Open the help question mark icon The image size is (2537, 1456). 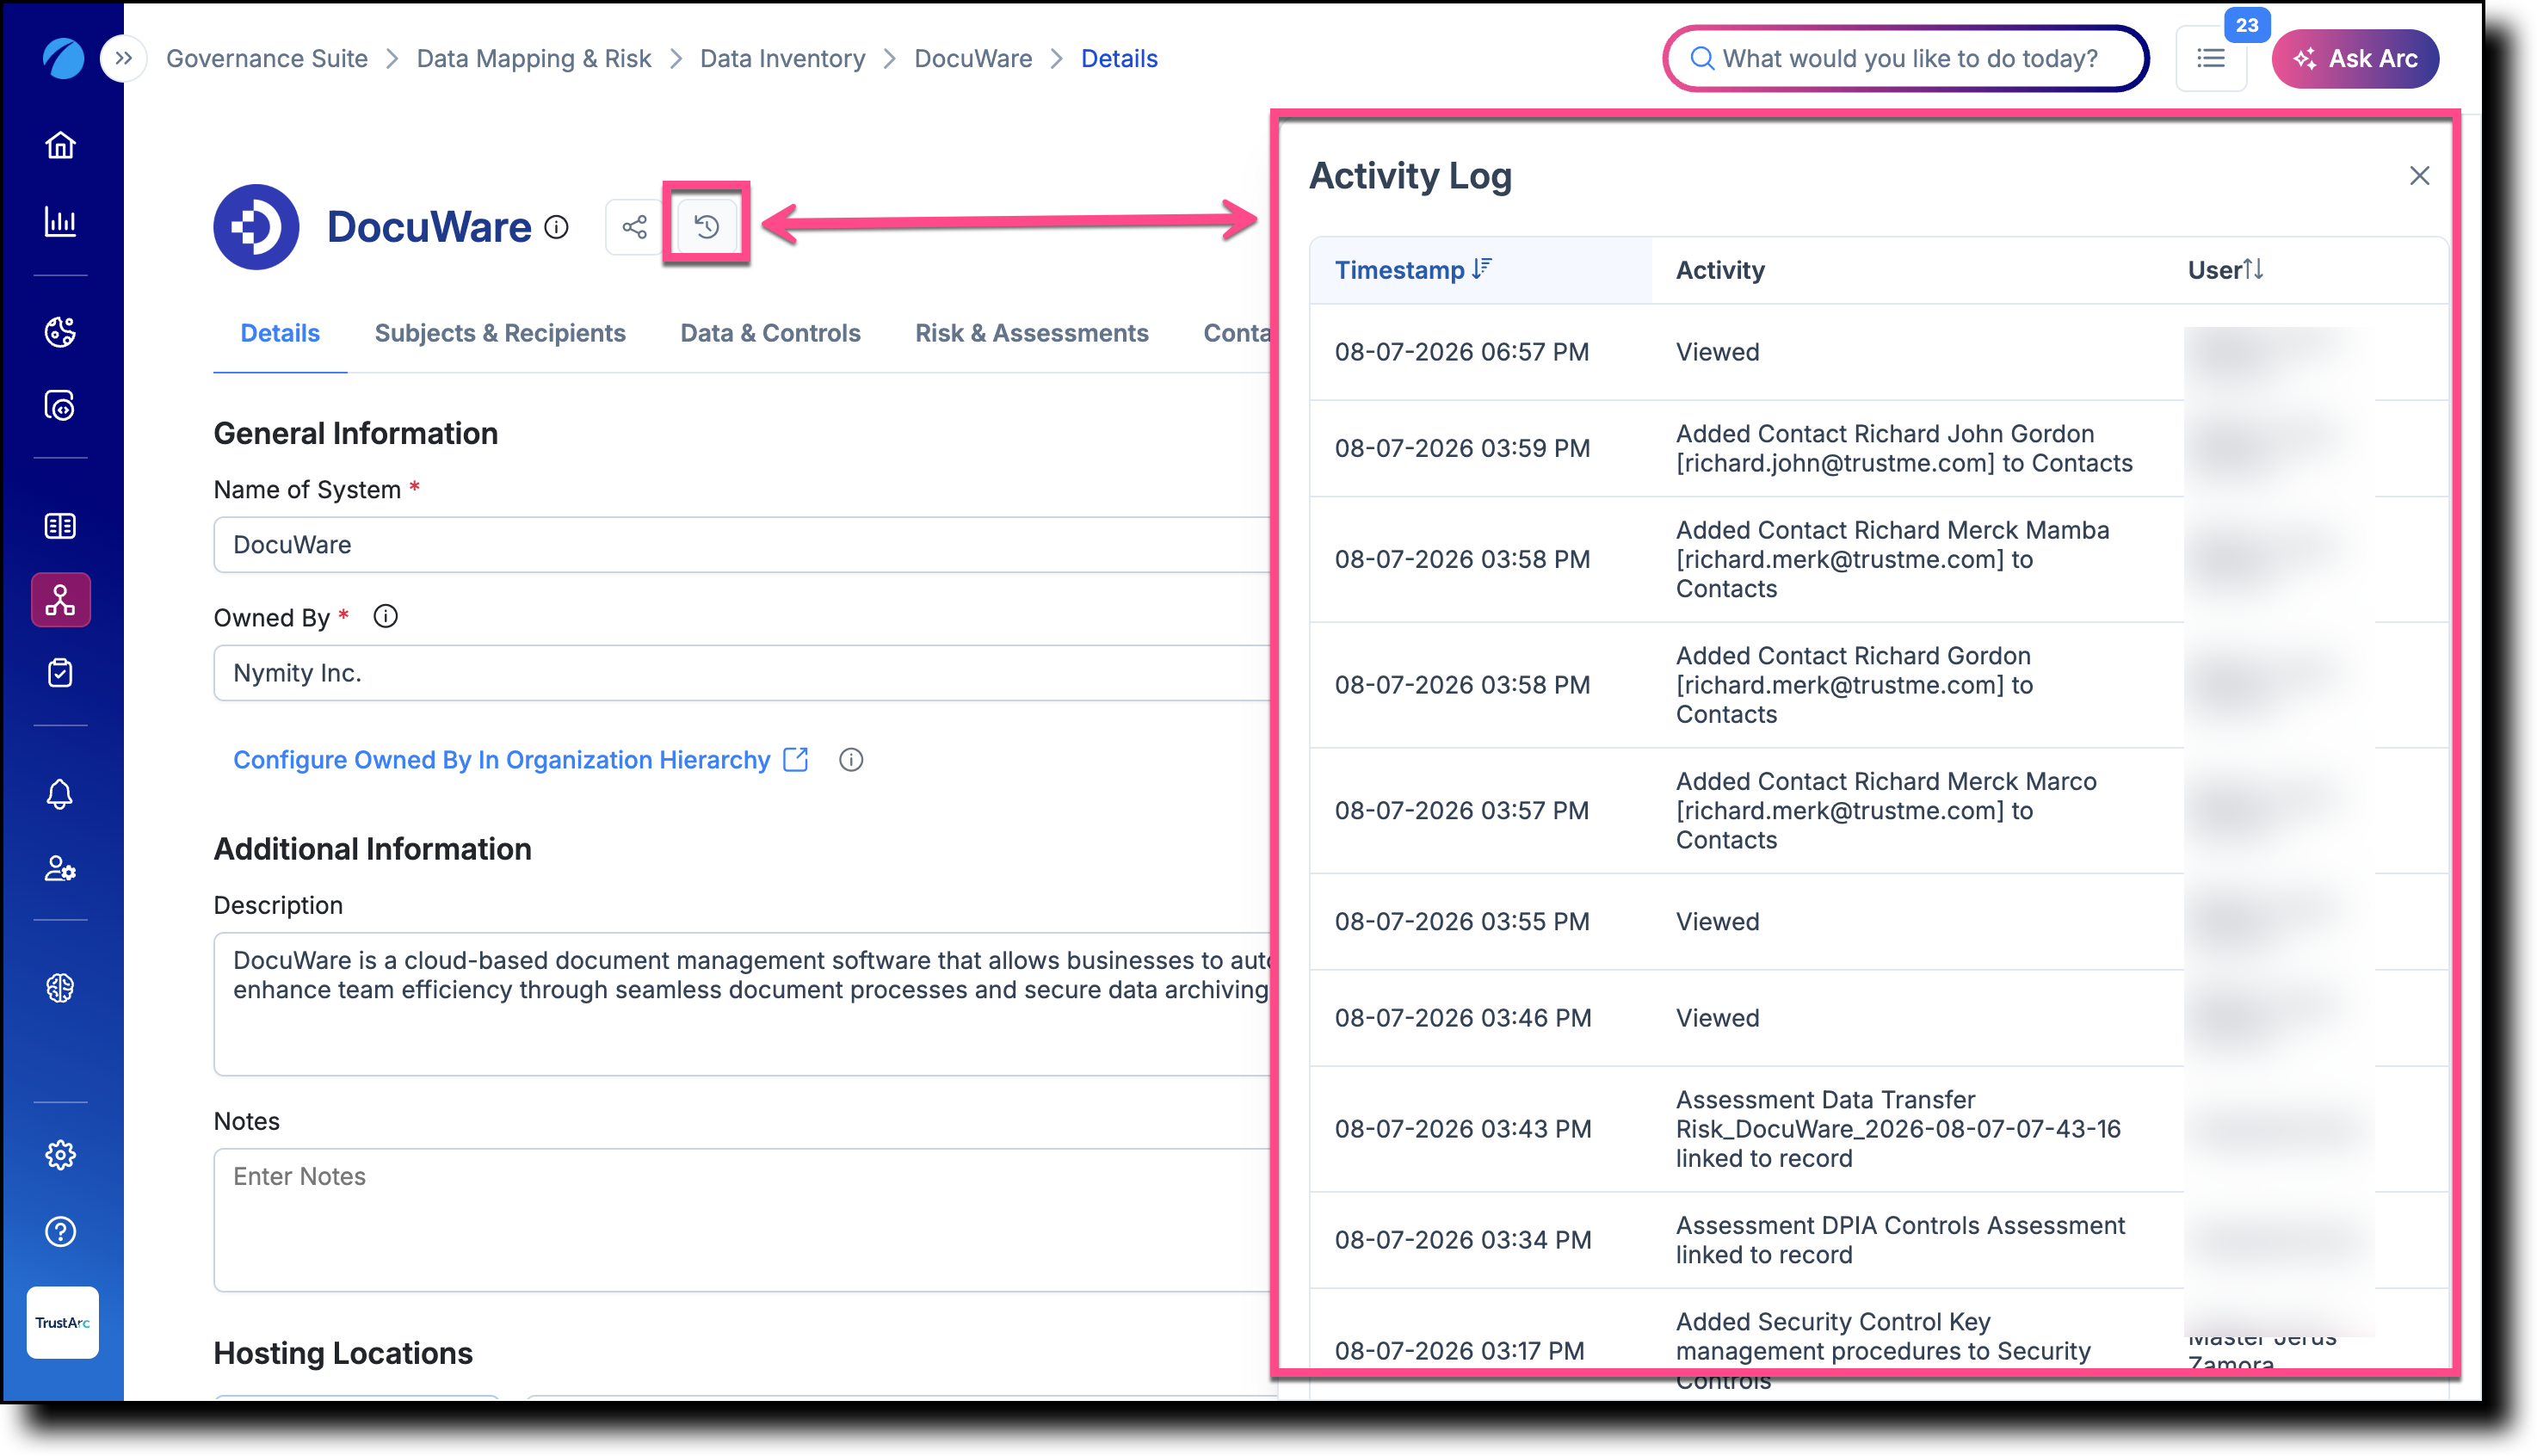tap(60, 1231)
